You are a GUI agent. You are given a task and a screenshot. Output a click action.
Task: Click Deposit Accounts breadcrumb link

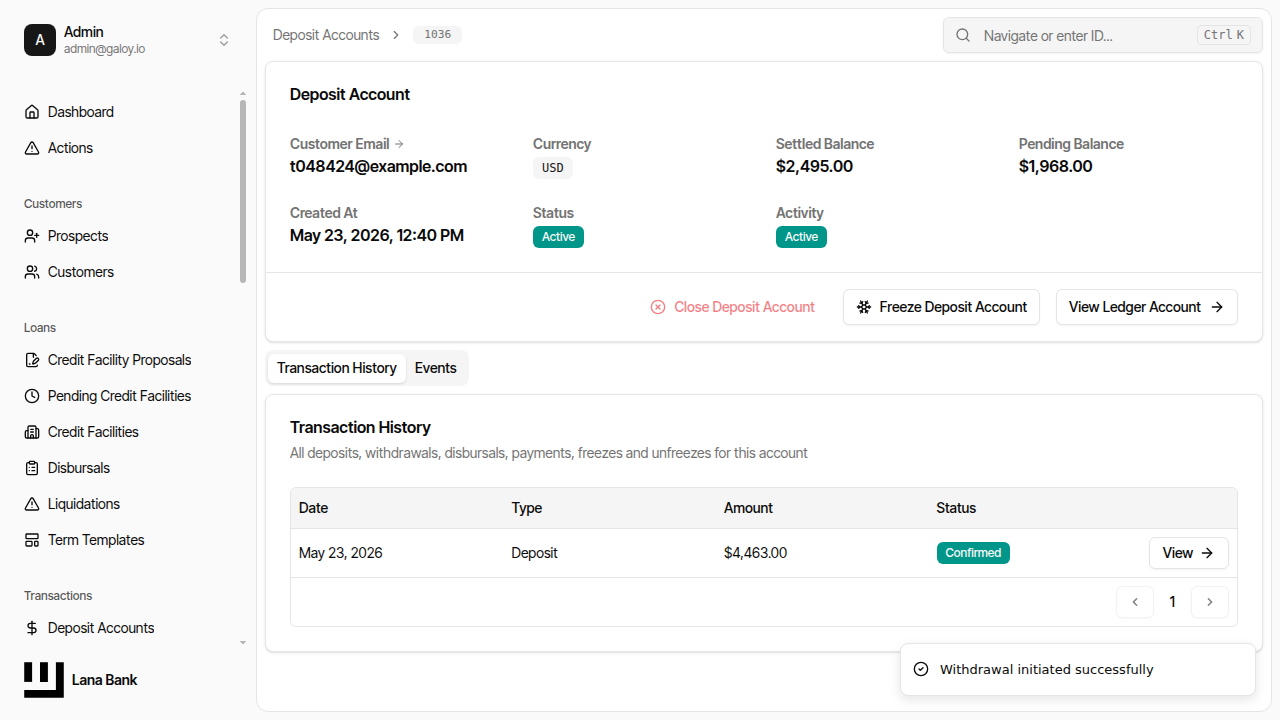click(x=326, y=35)
